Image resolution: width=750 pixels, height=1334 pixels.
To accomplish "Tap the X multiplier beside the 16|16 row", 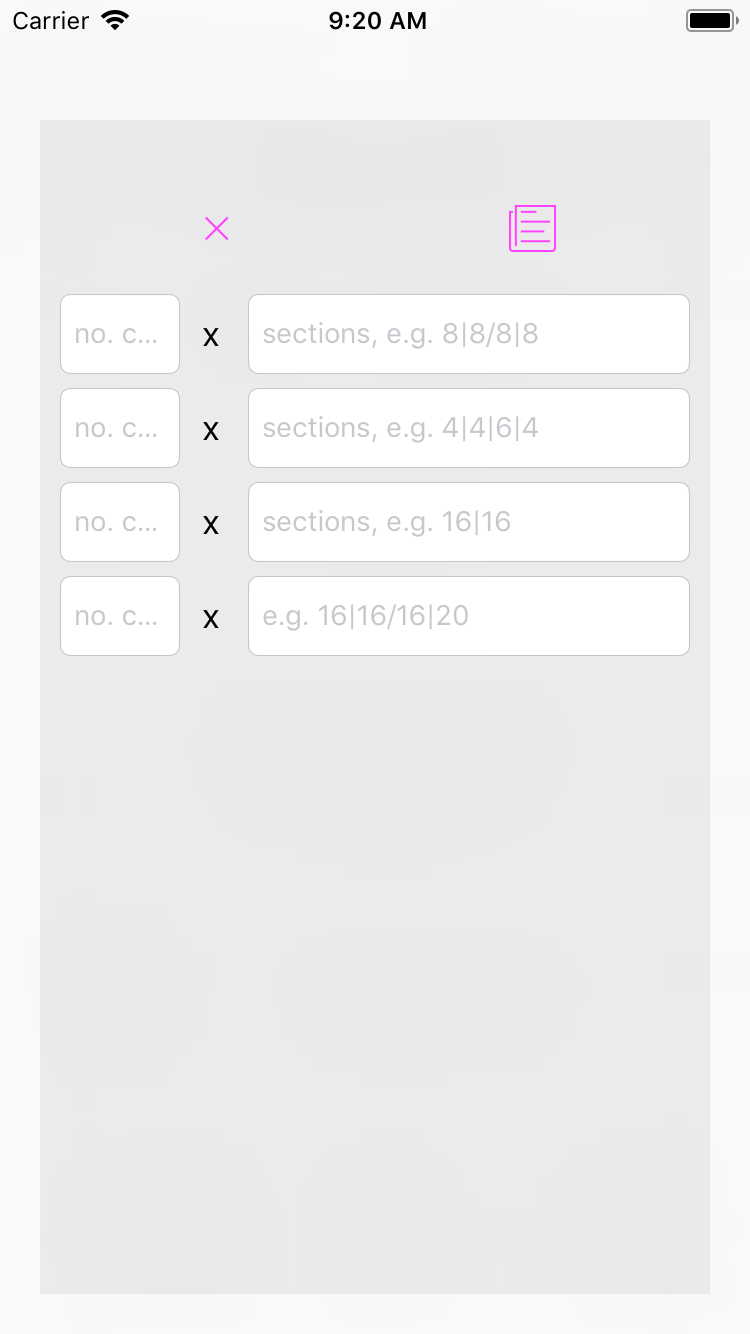I will point(211,524).
